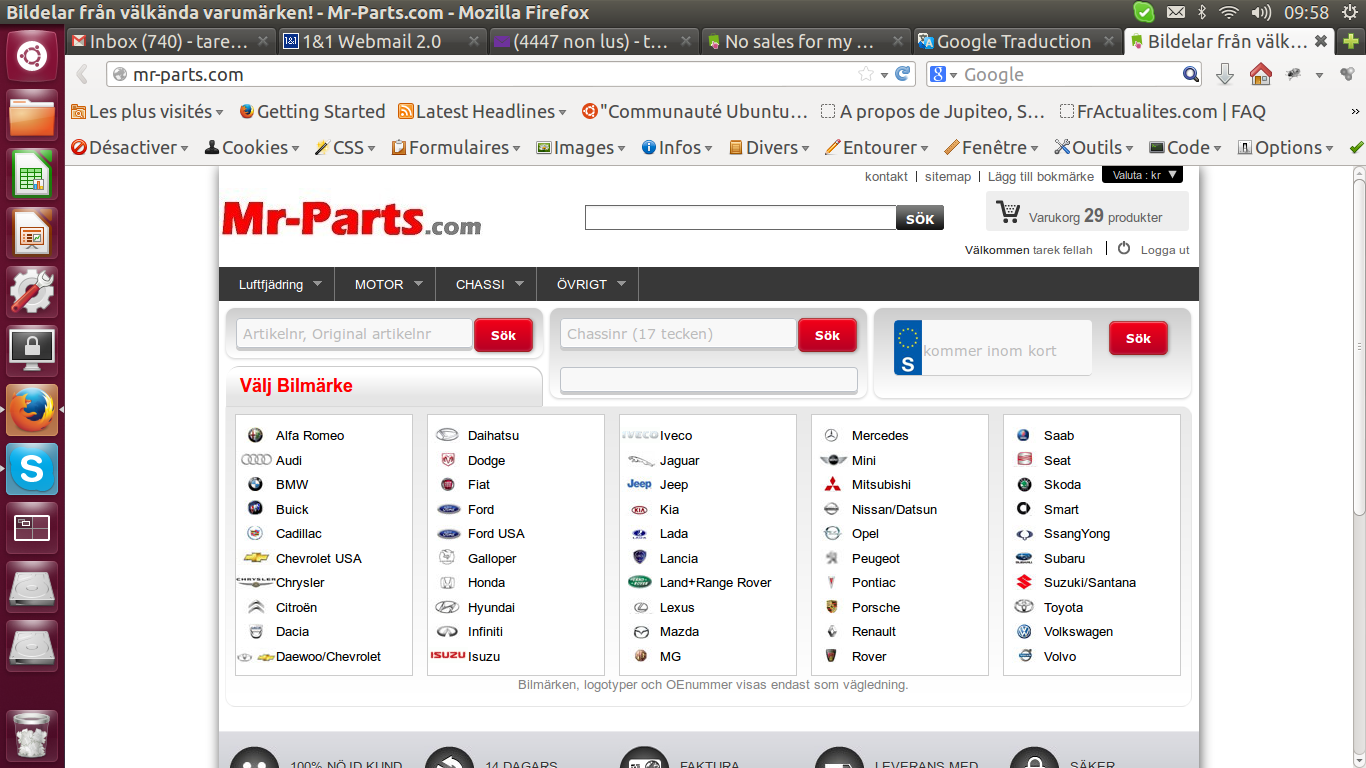Open the Trash in the launcher
The width and height of the screenshot is (1366, 768).
[32, 736]
